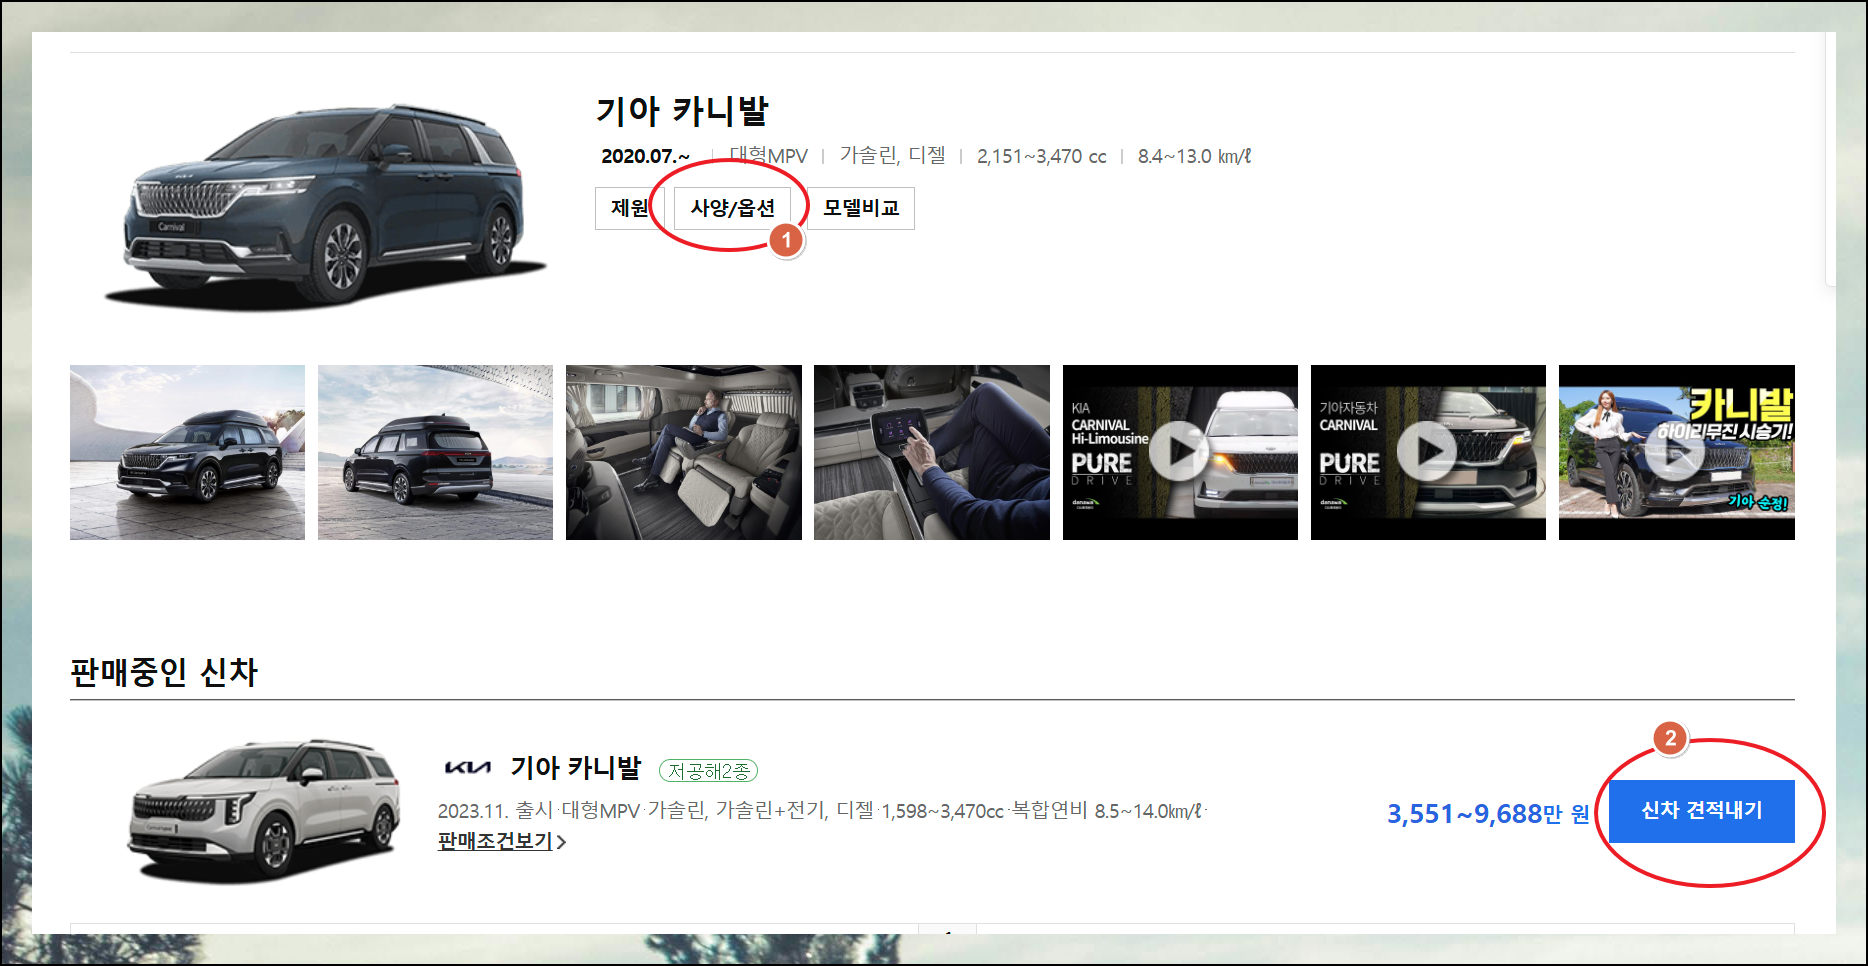
Task: Click the Kia logo in new car listing
Action: click(x=467, y=768)
